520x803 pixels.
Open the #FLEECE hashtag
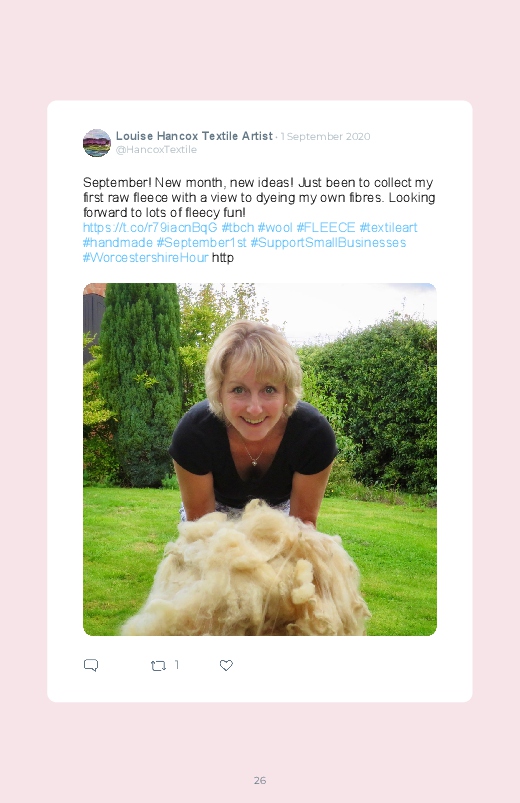[x=326, y=227]
